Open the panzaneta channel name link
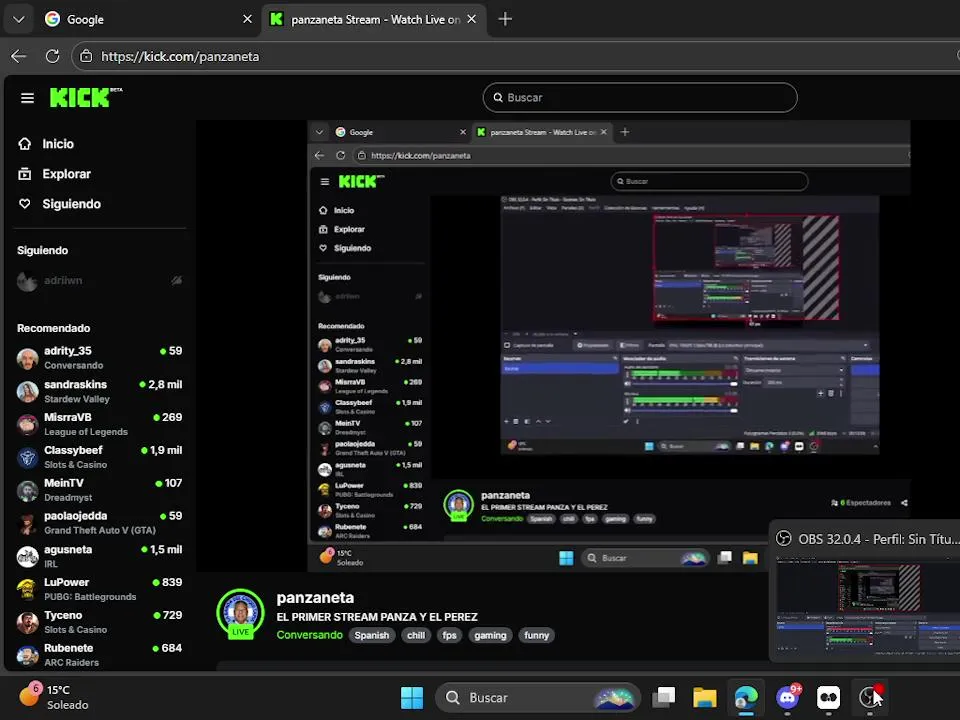The width and height of the screenshot is (960, 720). pos(315,598)
